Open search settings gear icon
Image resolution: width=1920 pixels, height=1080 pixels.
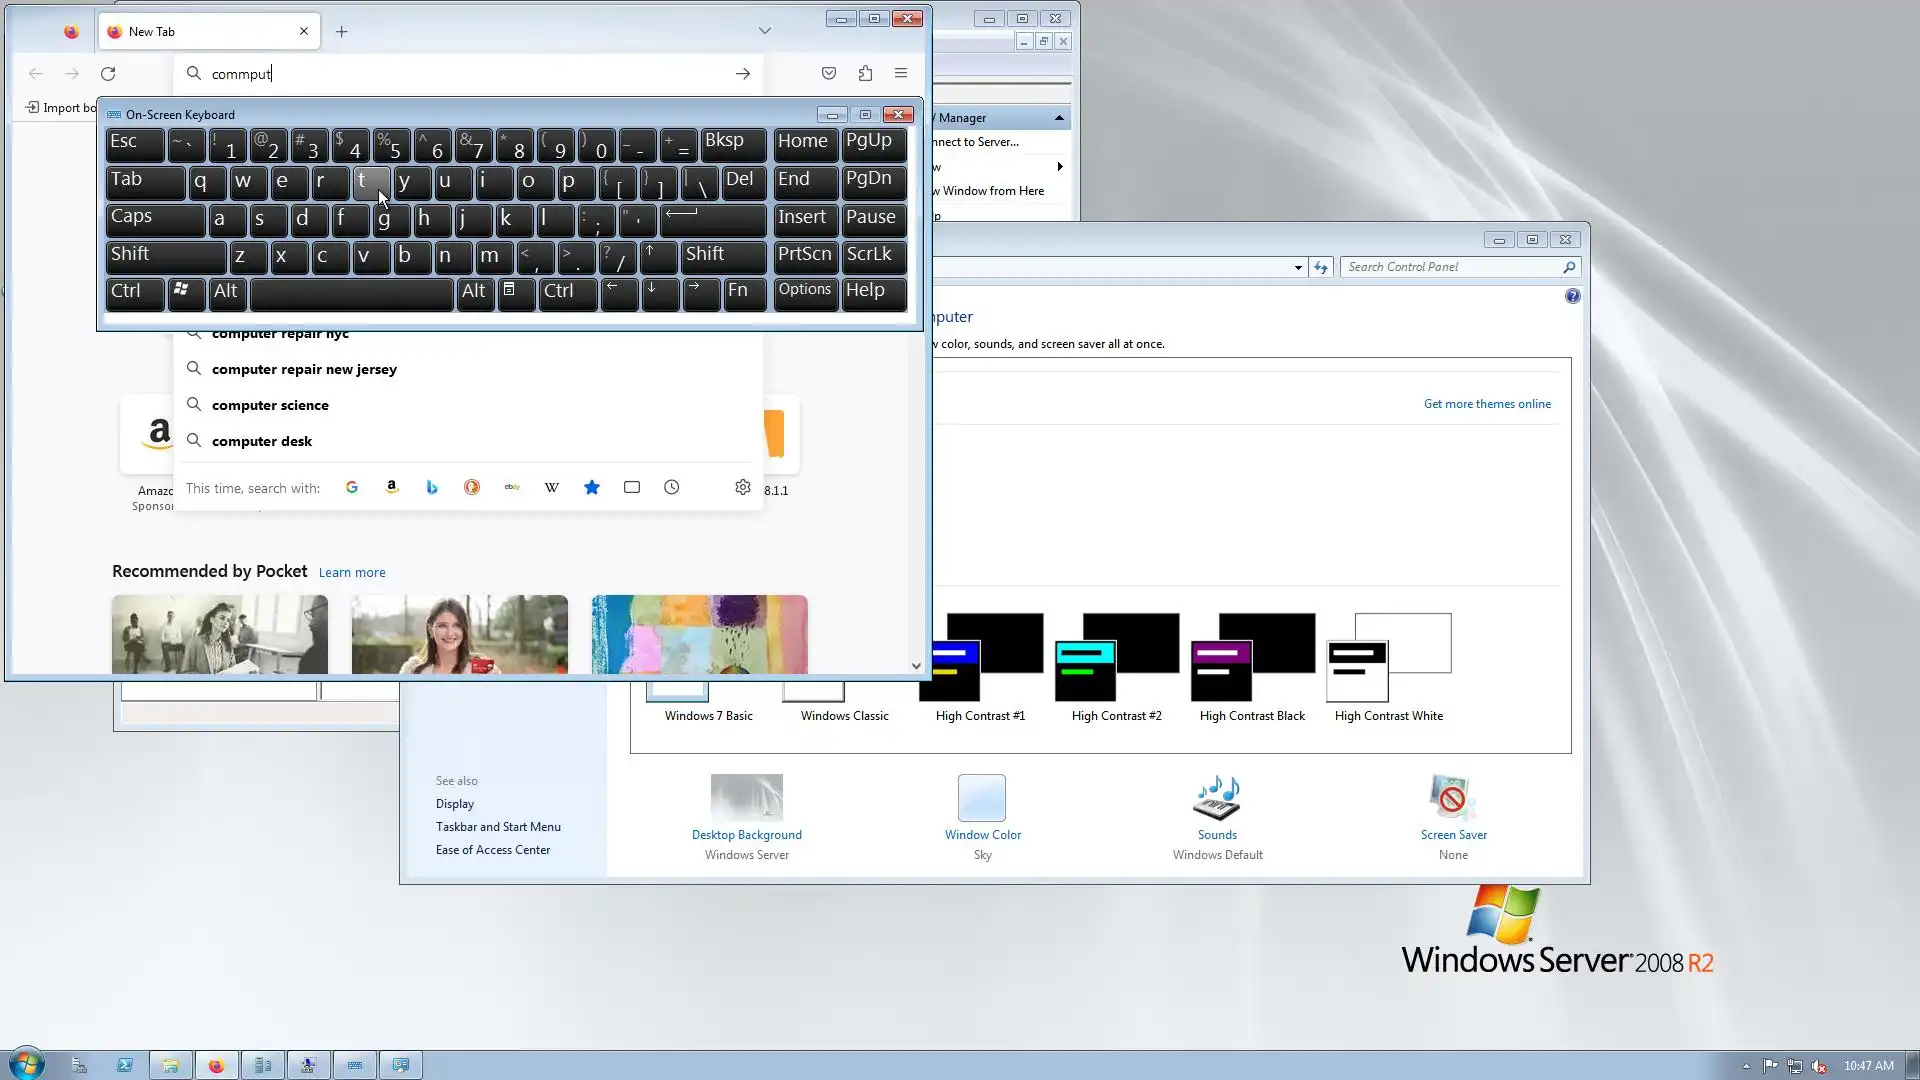(742, 488)
